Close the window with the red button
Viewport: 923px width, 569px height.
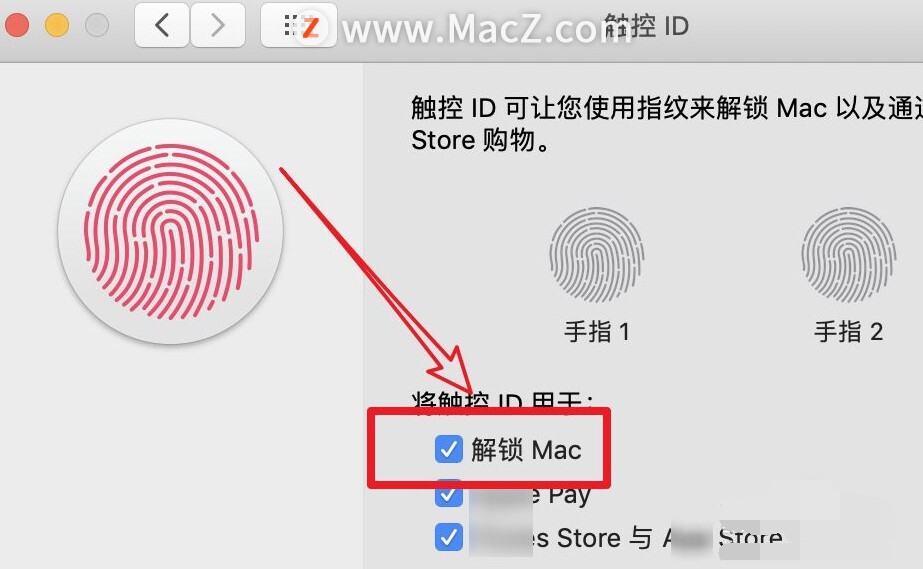point(16,25)
